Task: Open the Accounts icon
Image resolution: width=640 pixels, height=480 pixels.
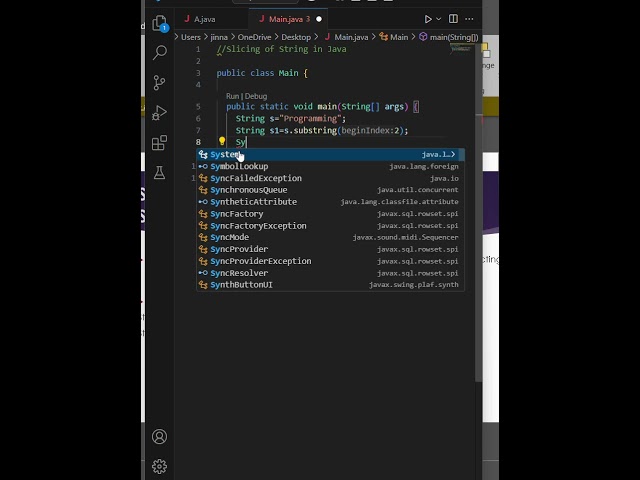Action: coord(159,436)
